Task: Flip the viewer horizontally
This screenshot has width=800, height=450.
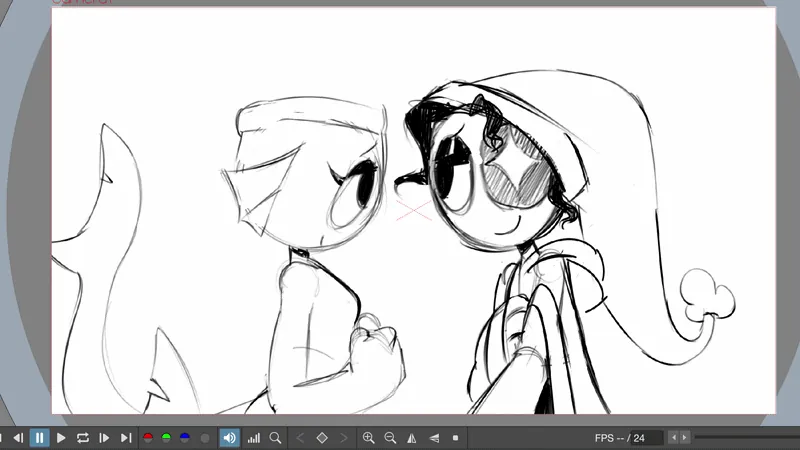Action: [412, 438]
